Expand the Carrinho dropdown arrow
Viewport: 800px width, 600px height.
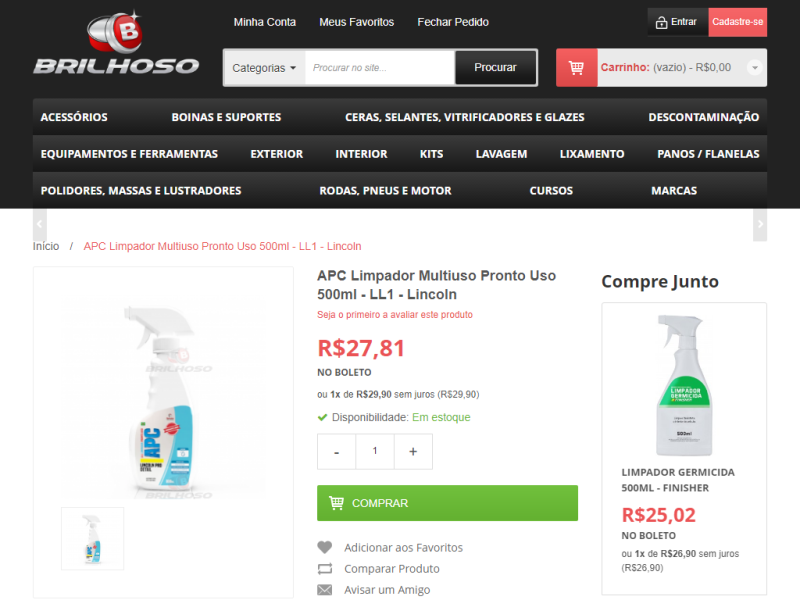point(755,67)
